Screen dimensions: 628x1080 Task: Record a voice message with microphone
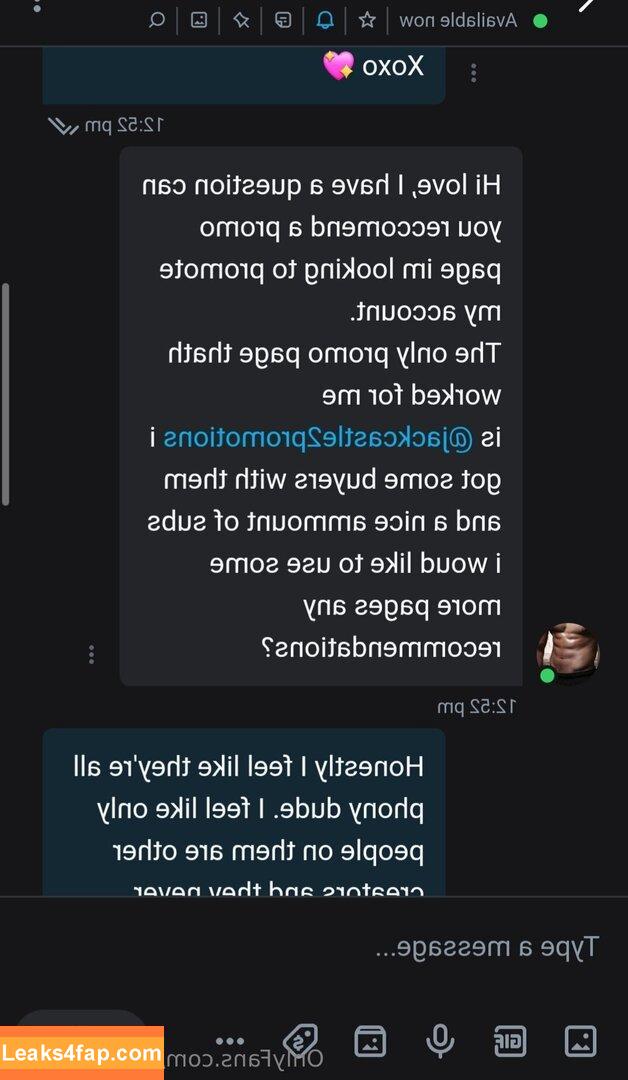(x=439, y=1041)
